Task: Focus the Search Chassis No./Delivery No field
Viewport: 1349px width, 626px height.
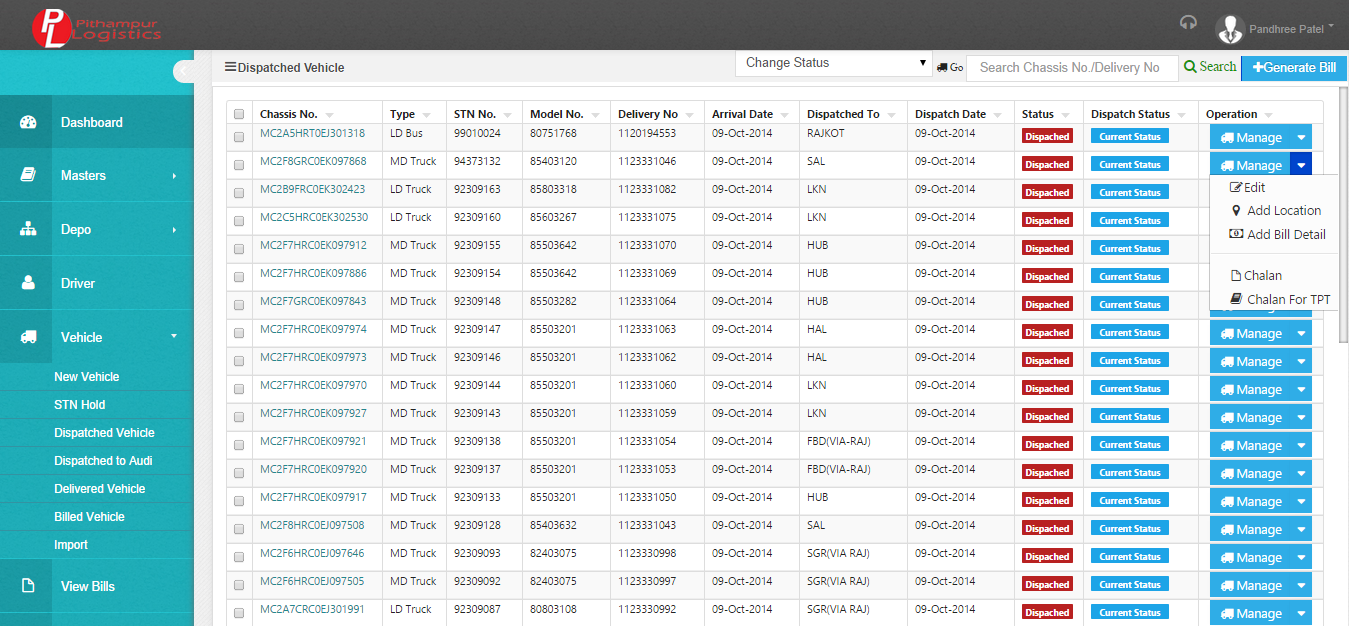Action: [1072, 68]
